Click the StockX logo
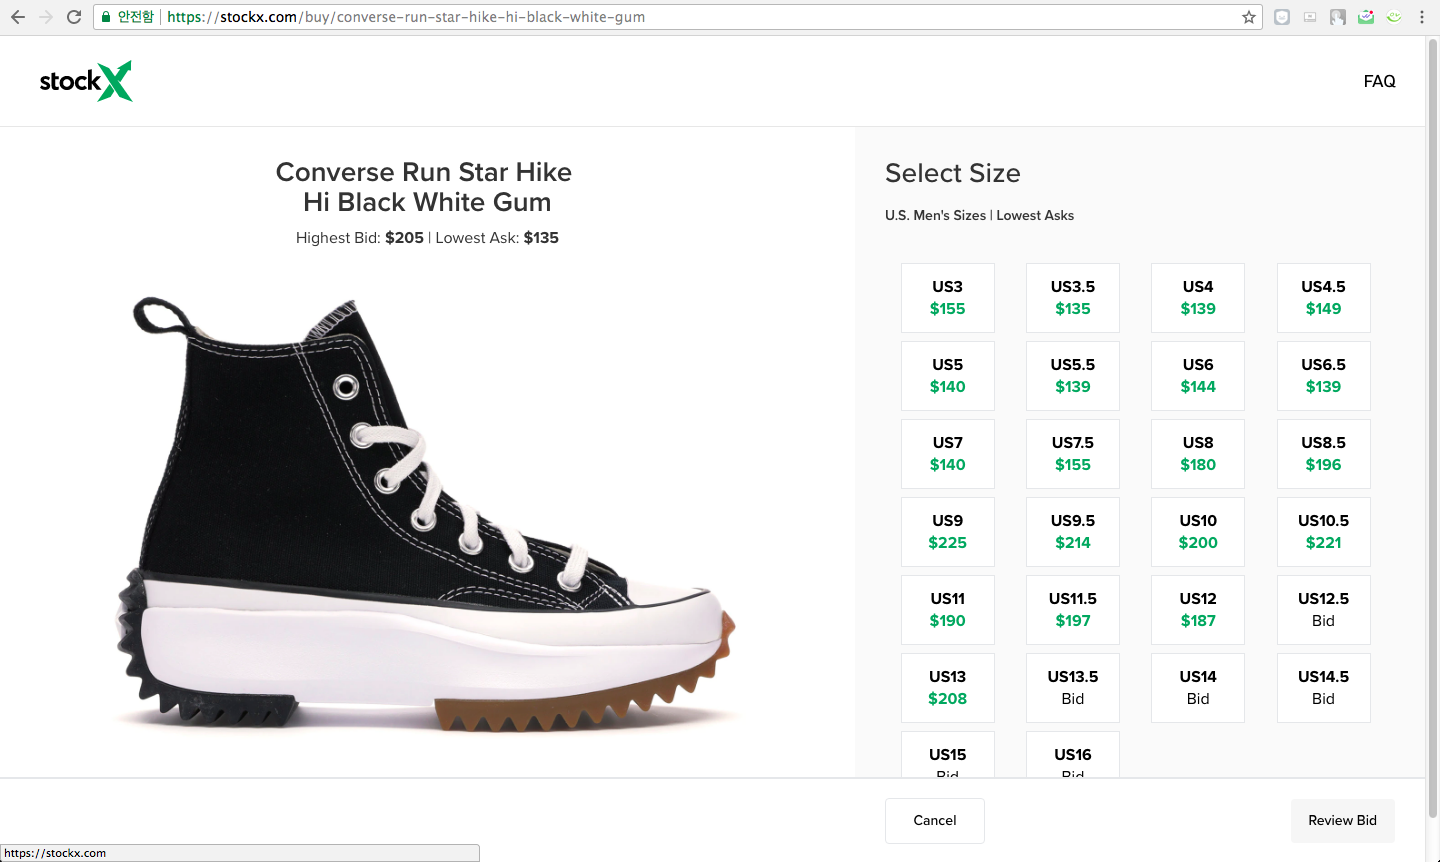The height and width of the screenshot is (862, 1440). click(86, 81)
